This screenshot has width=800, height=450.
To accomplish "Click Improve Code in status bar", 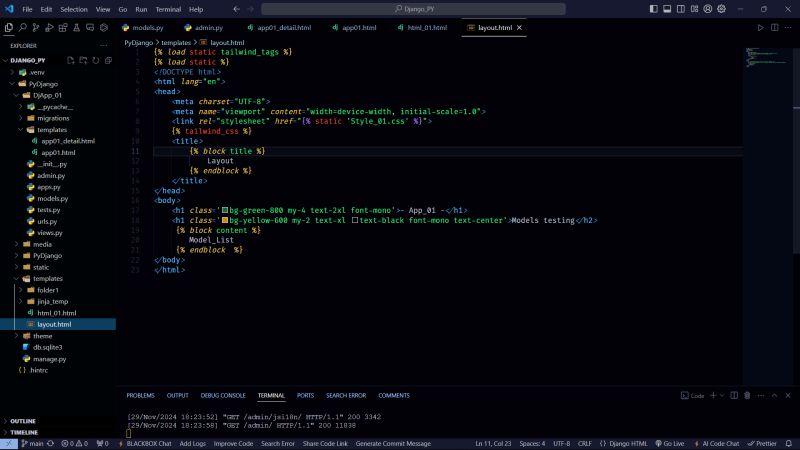I will click(x=233, y=443).
